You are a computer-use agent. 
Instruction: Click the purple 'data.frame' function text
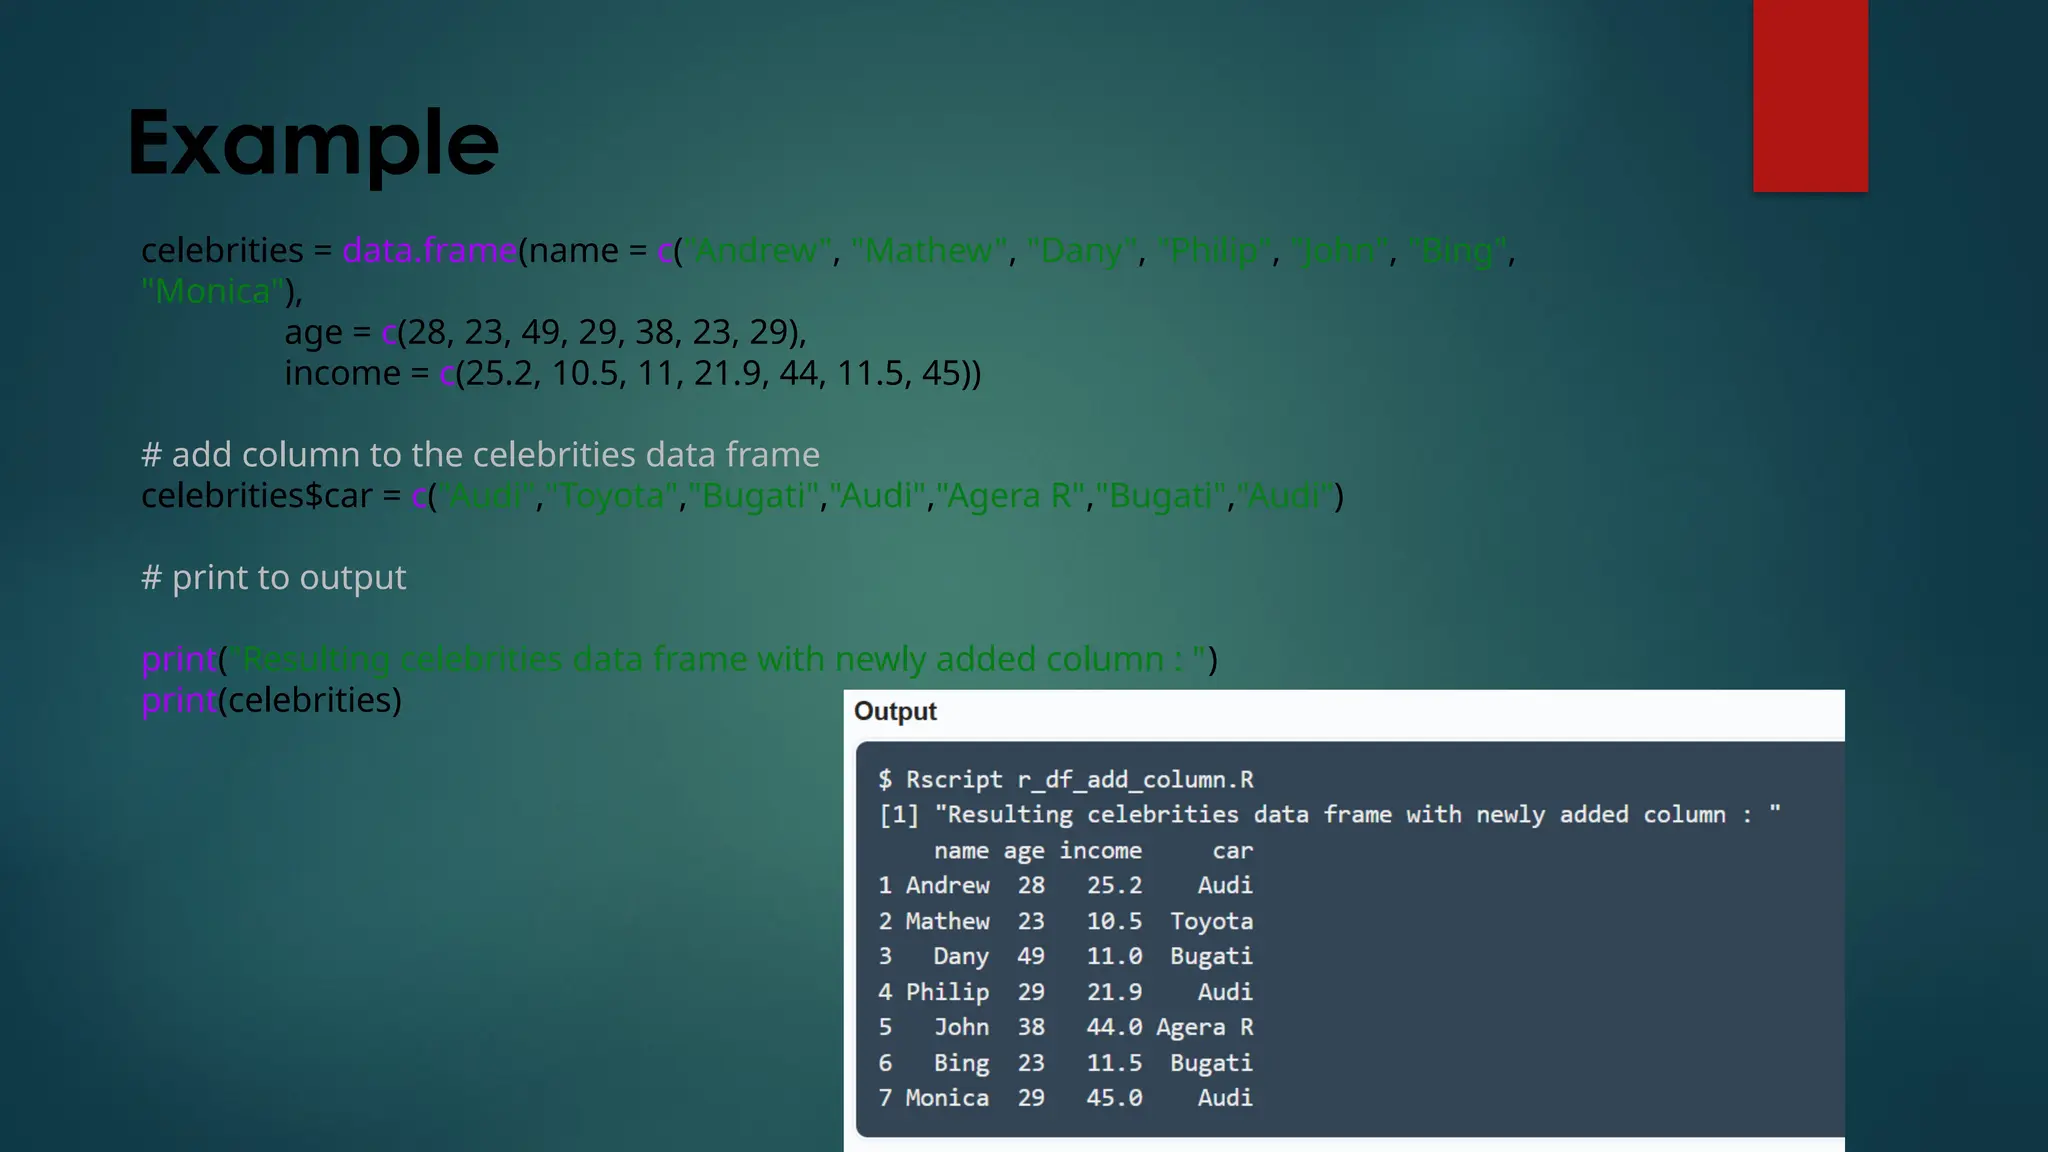pos(429,250)
